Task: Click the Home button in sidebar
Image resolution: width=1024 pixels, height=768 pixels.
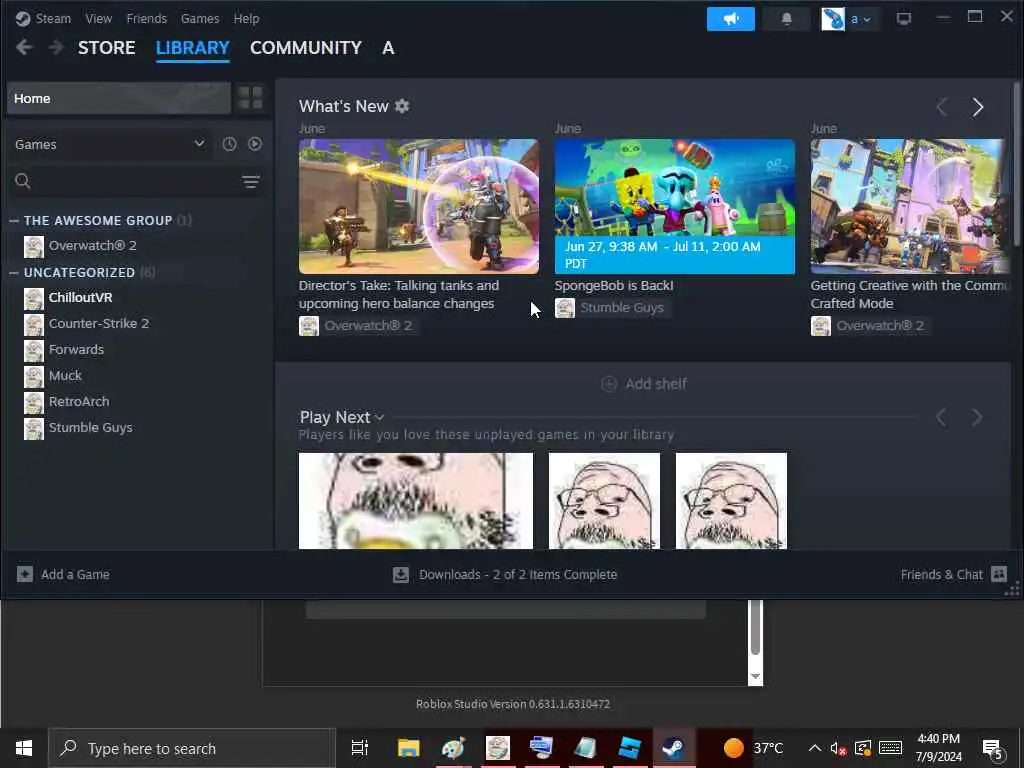Action: (x=119, y=98)
